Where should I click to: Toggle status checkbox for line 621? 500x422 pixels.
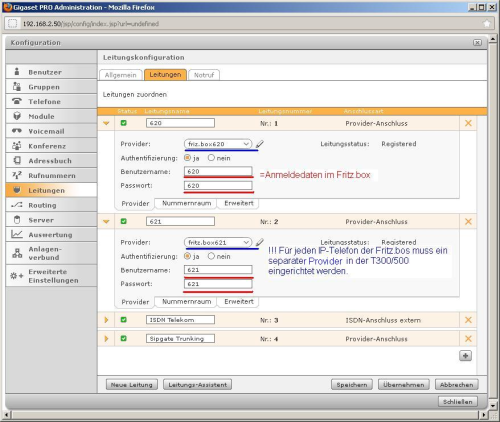[124, 221]
